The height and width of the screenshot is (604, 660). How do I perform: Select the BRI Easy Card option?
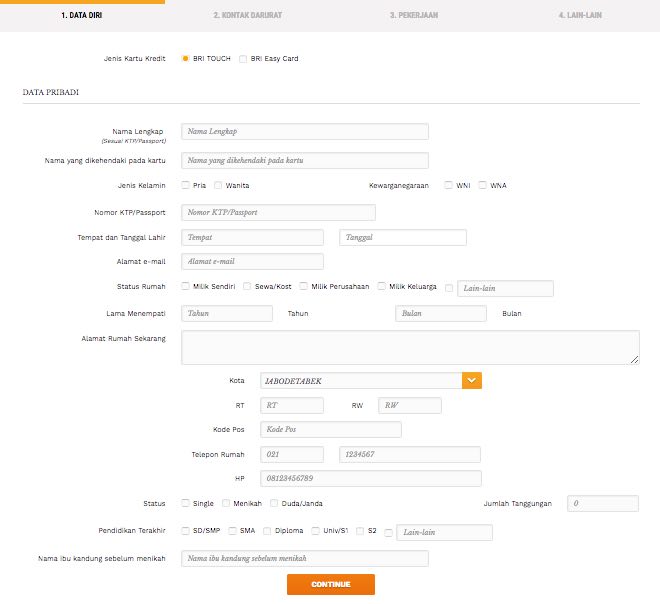(x=243, y=59)
